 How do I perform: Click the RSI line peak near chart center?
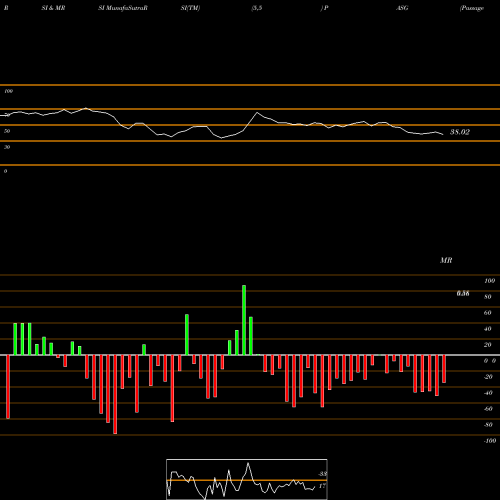pos(257,113)
